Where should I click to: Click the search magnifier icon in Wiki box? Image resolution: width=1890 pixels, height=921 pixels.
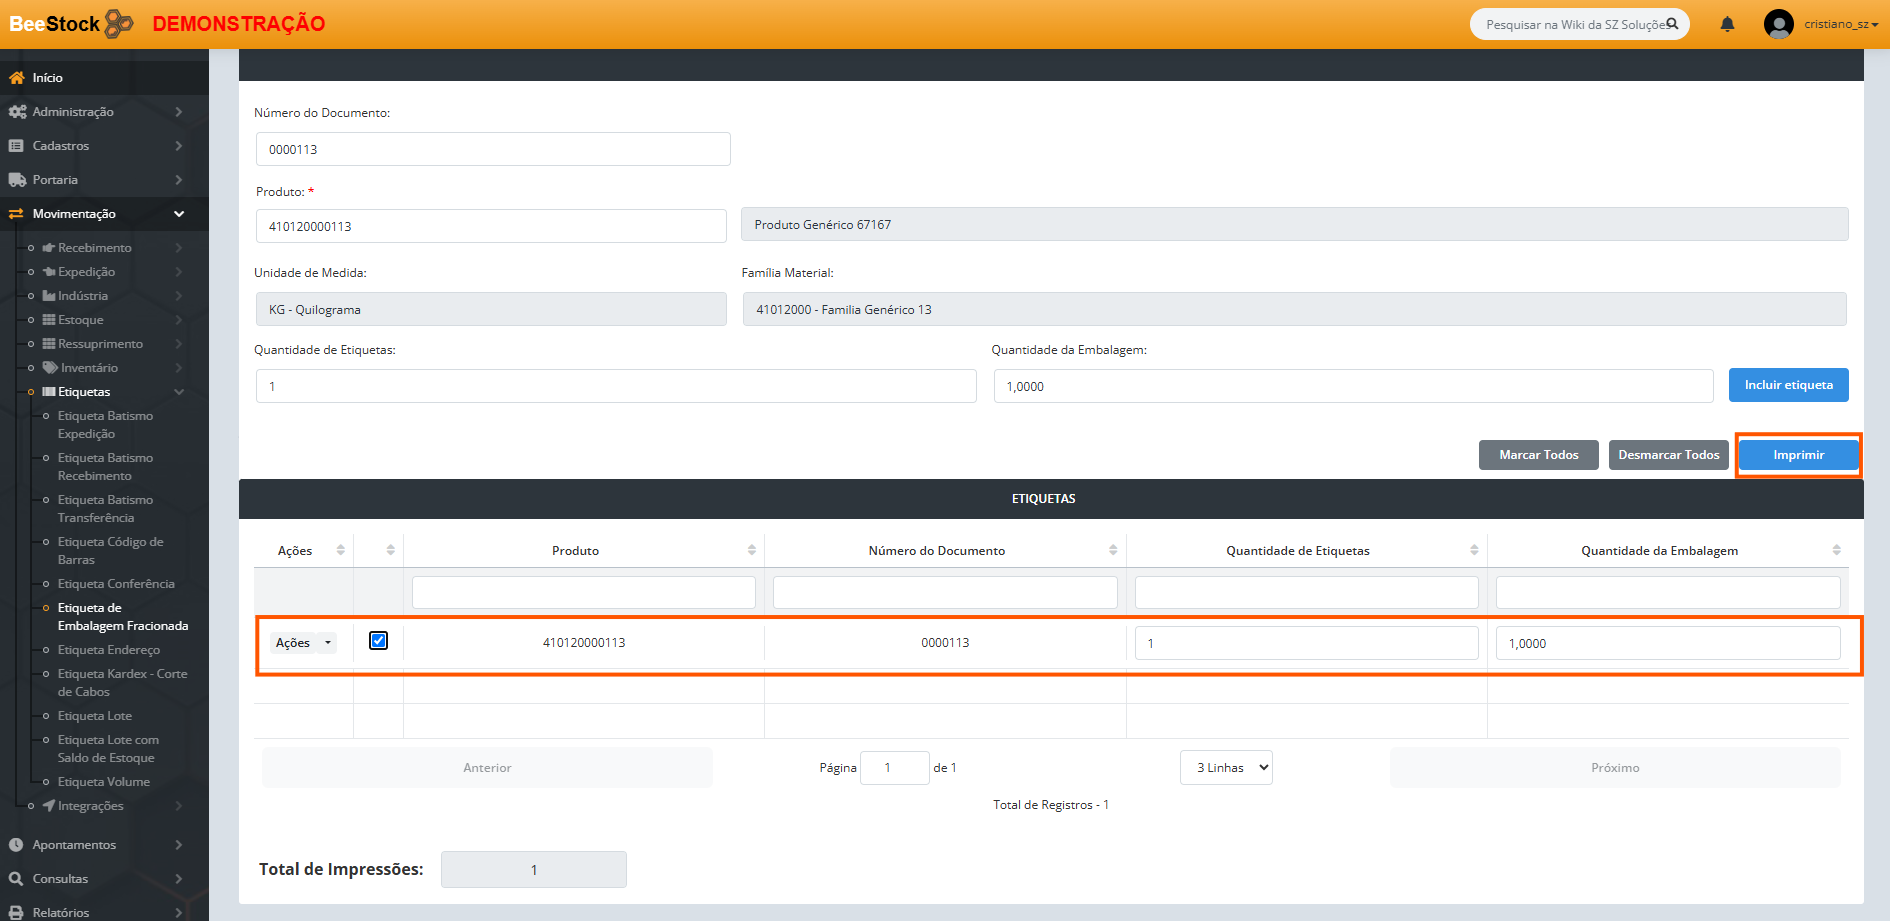click(x=1672, y=24)
